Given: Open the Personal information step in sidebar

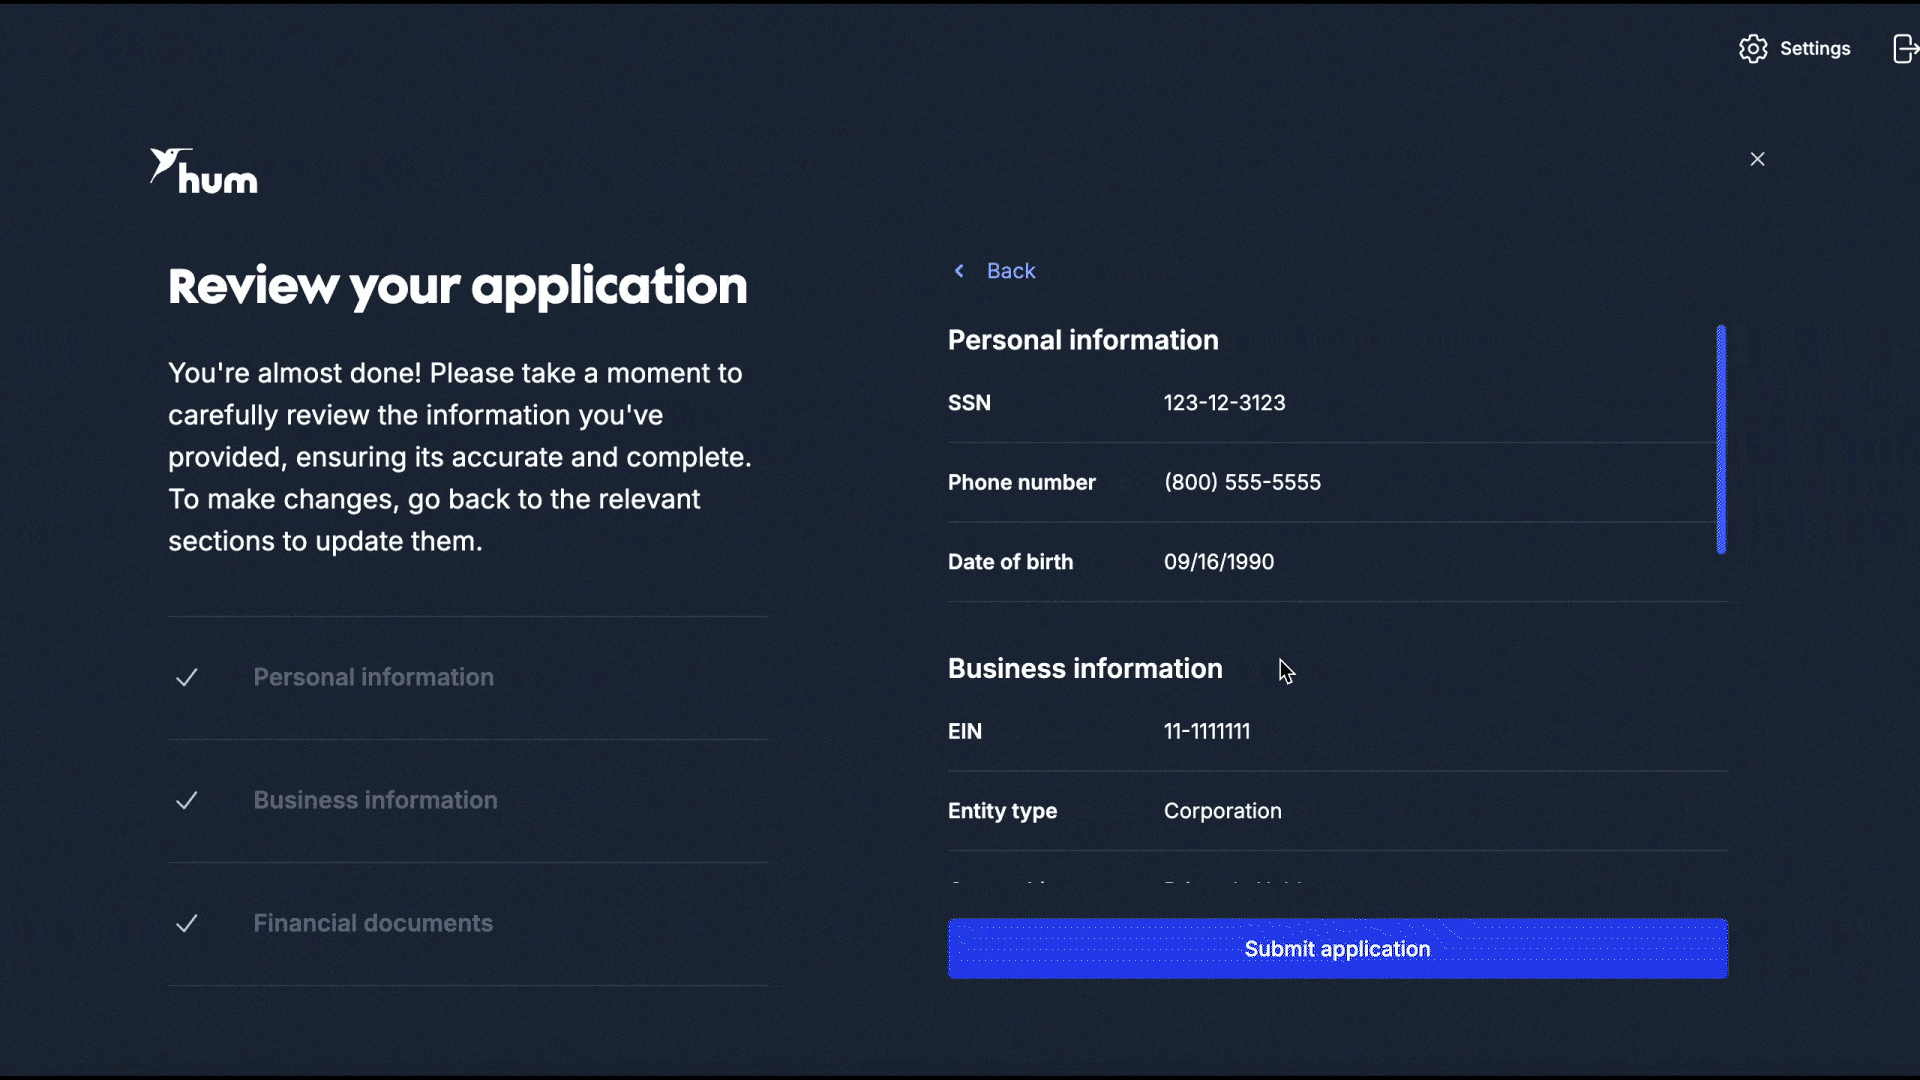Looking at the screenshot, I should [373, 677].
